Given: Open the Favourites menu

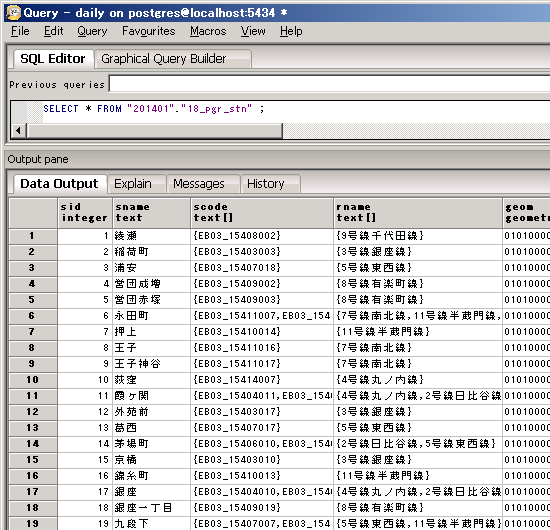Looking at the screenshot, I should coord(148,31).
